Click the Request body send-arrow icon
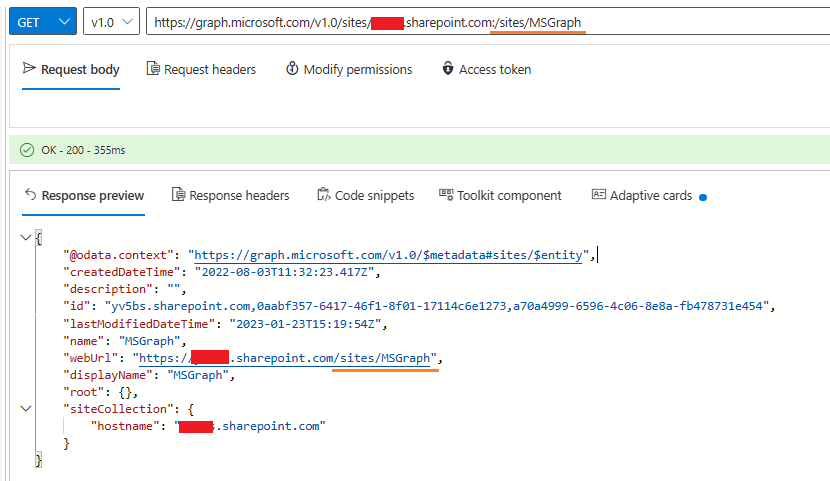Image resolution: width=830 pixels, height=481 pixels. pos(29,68)
